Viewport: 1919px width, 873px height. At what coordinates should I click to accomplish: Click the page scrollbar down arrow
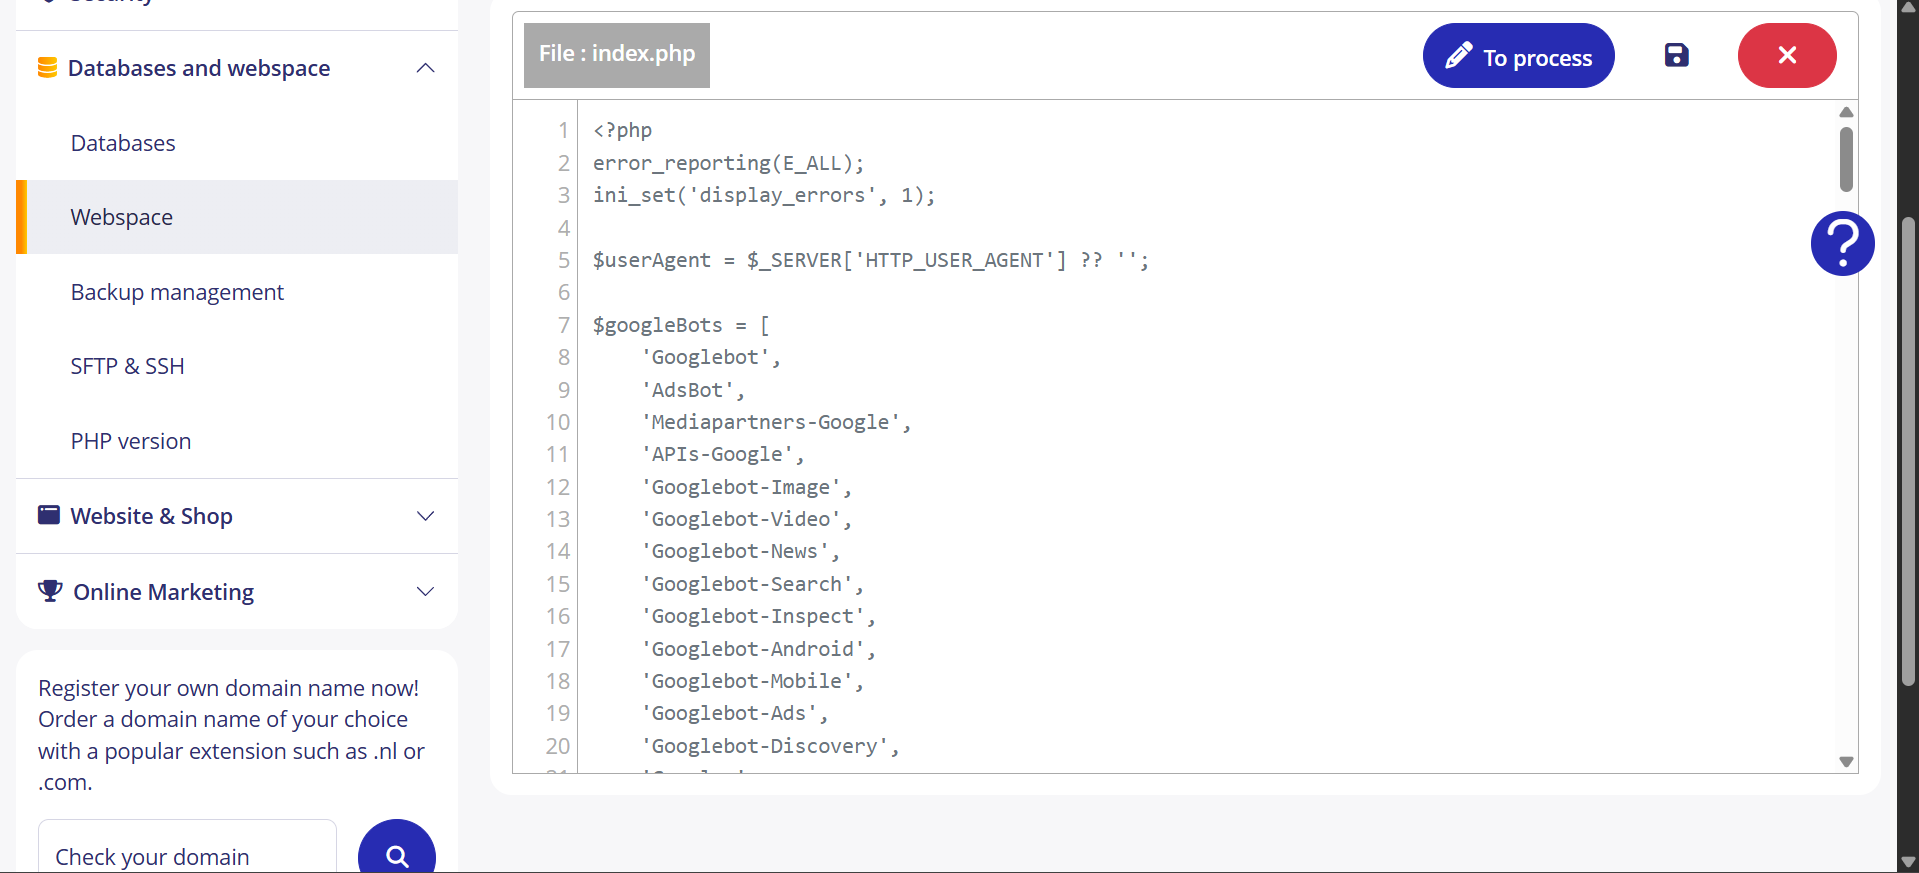pos(1908,862)
